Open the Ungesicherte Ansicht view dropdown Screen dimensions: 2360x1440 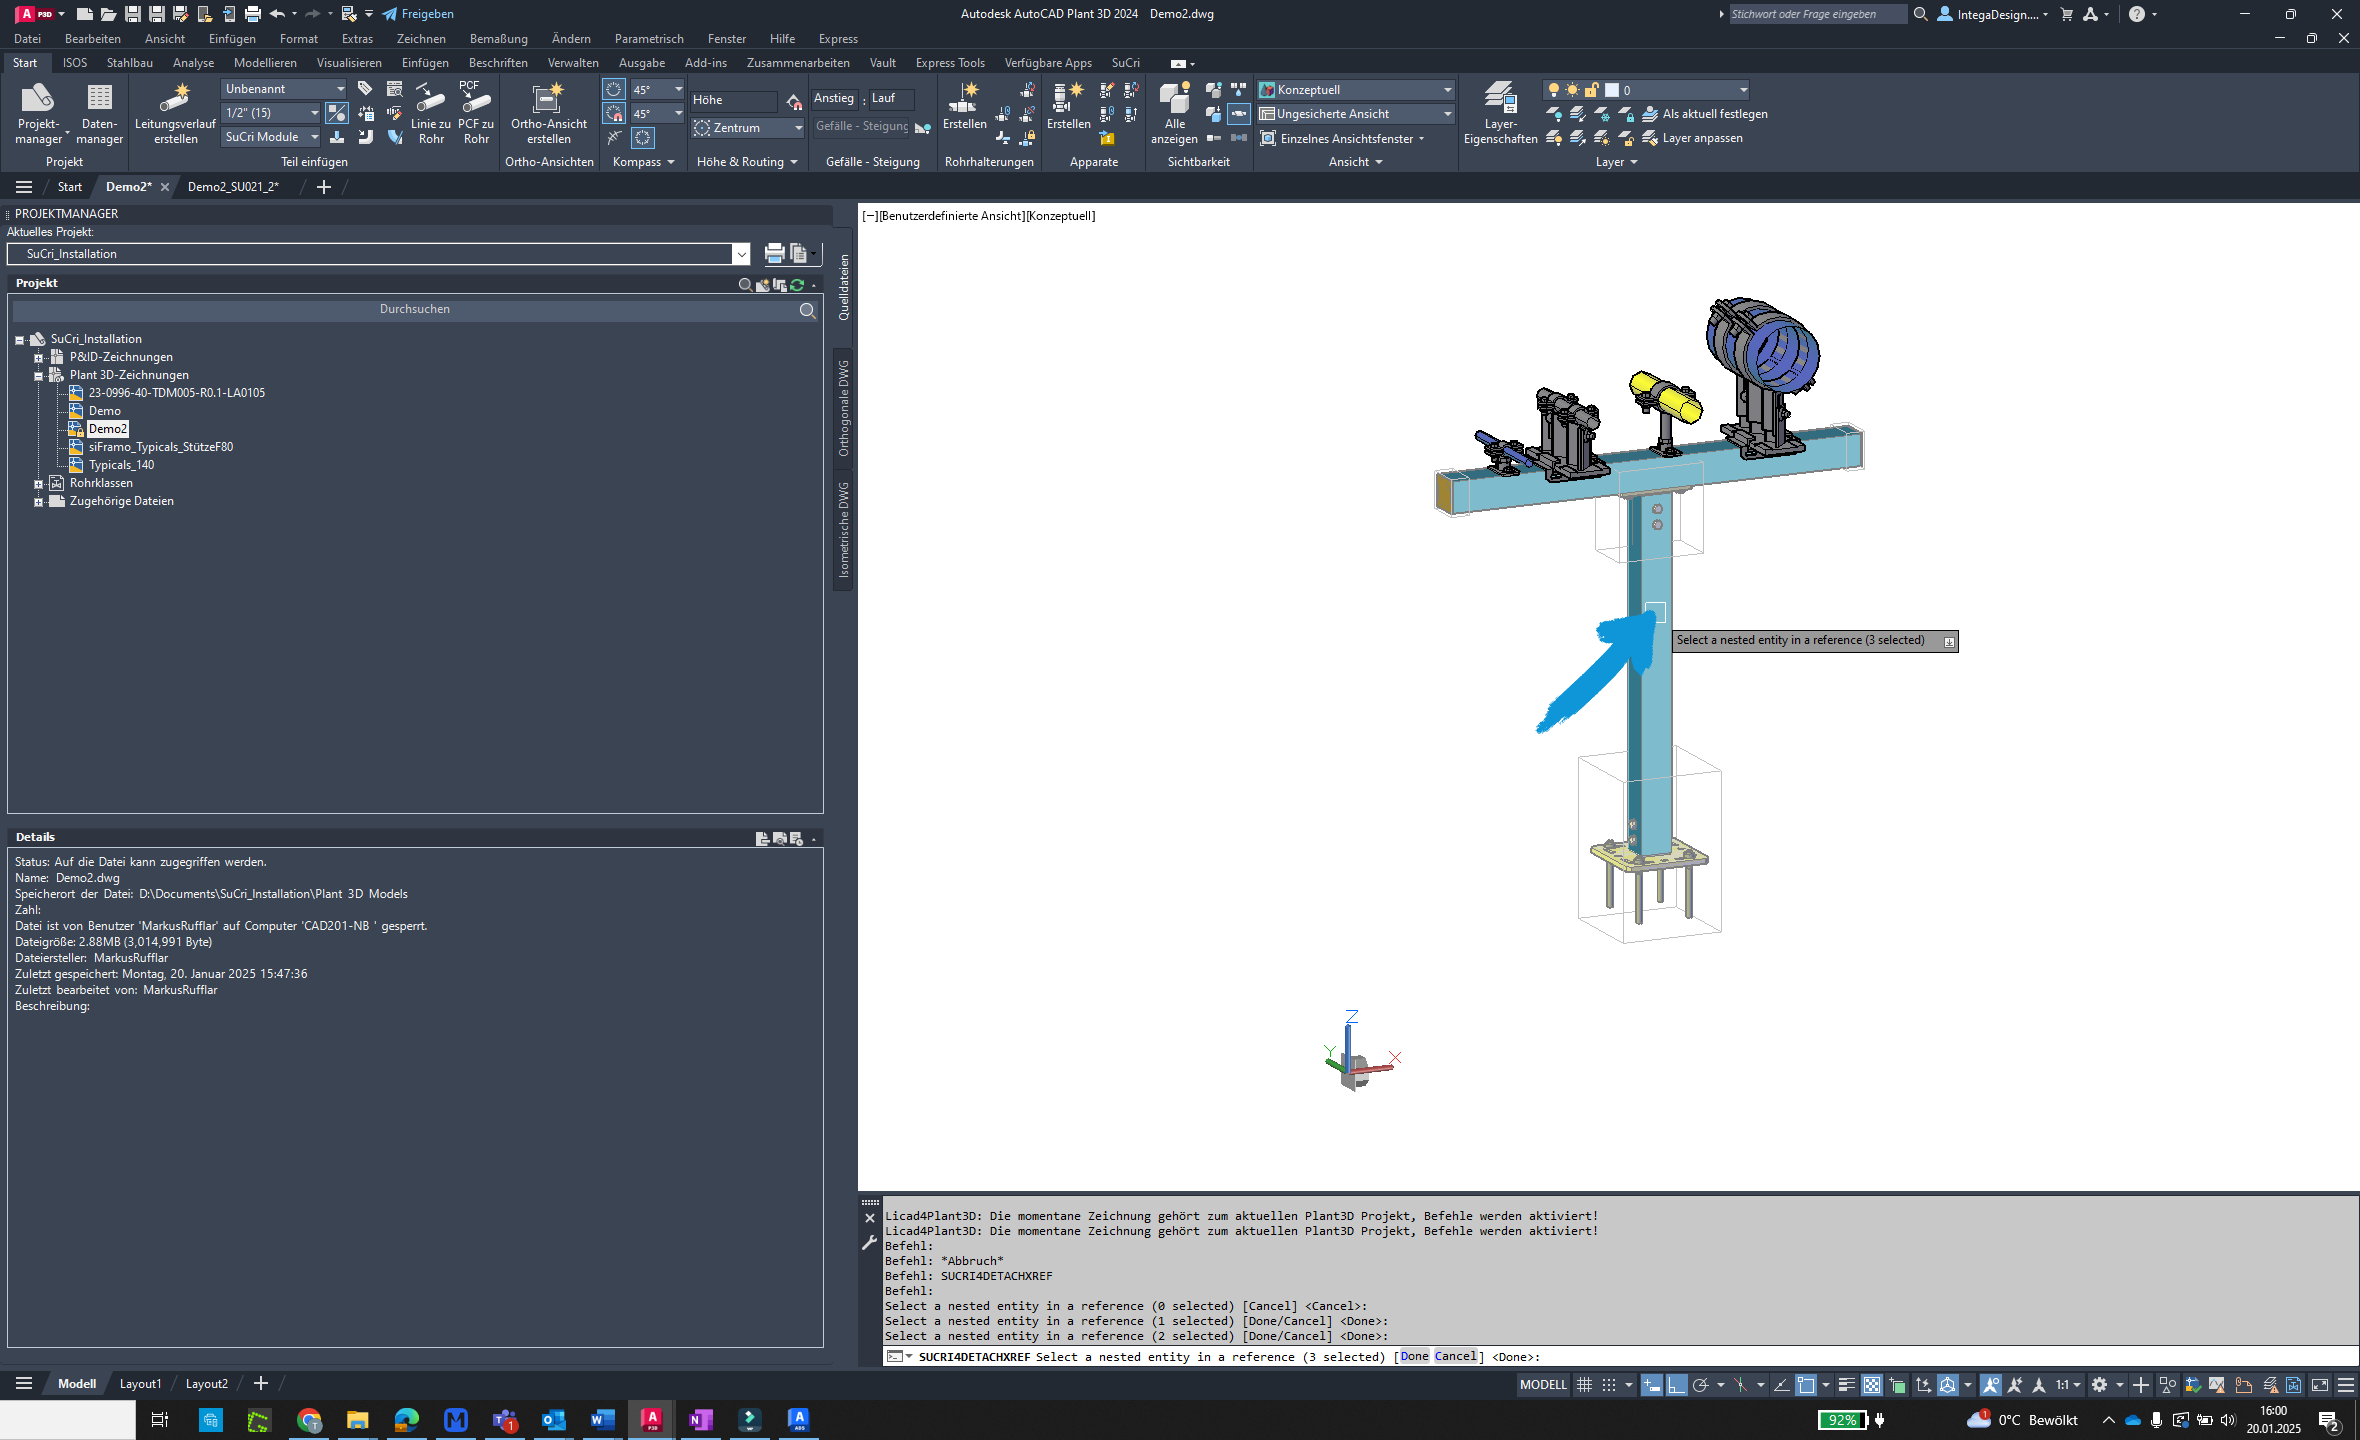pos(1355,114)
